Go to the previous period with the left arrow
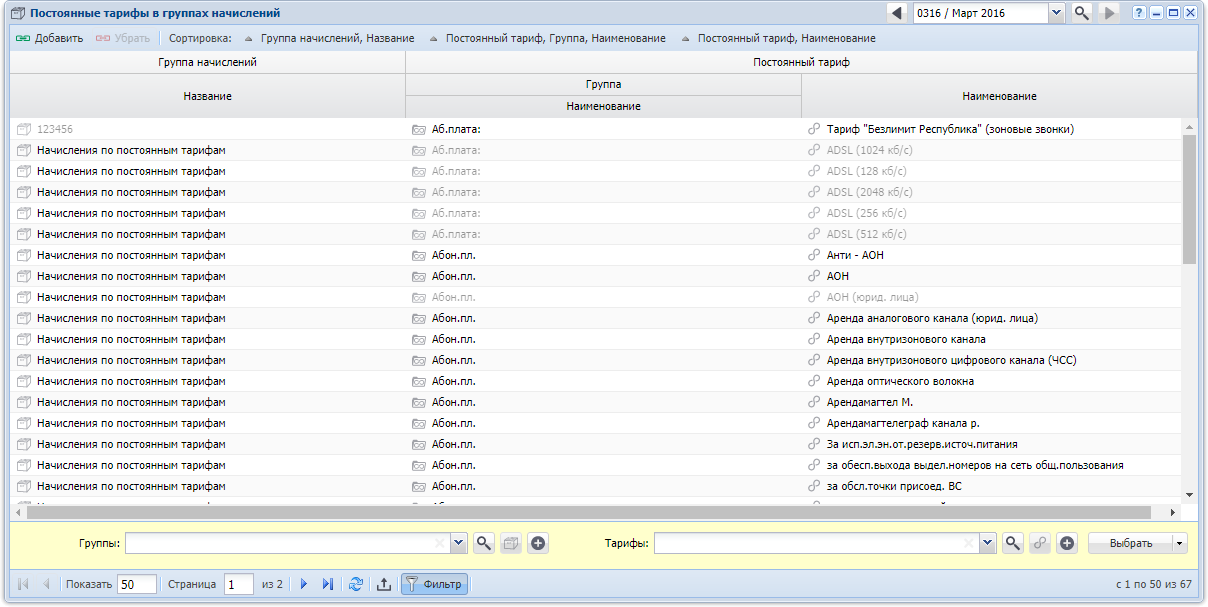Image resolution: width=1208 pixels, height=607 pixels. tap(897, 13)
